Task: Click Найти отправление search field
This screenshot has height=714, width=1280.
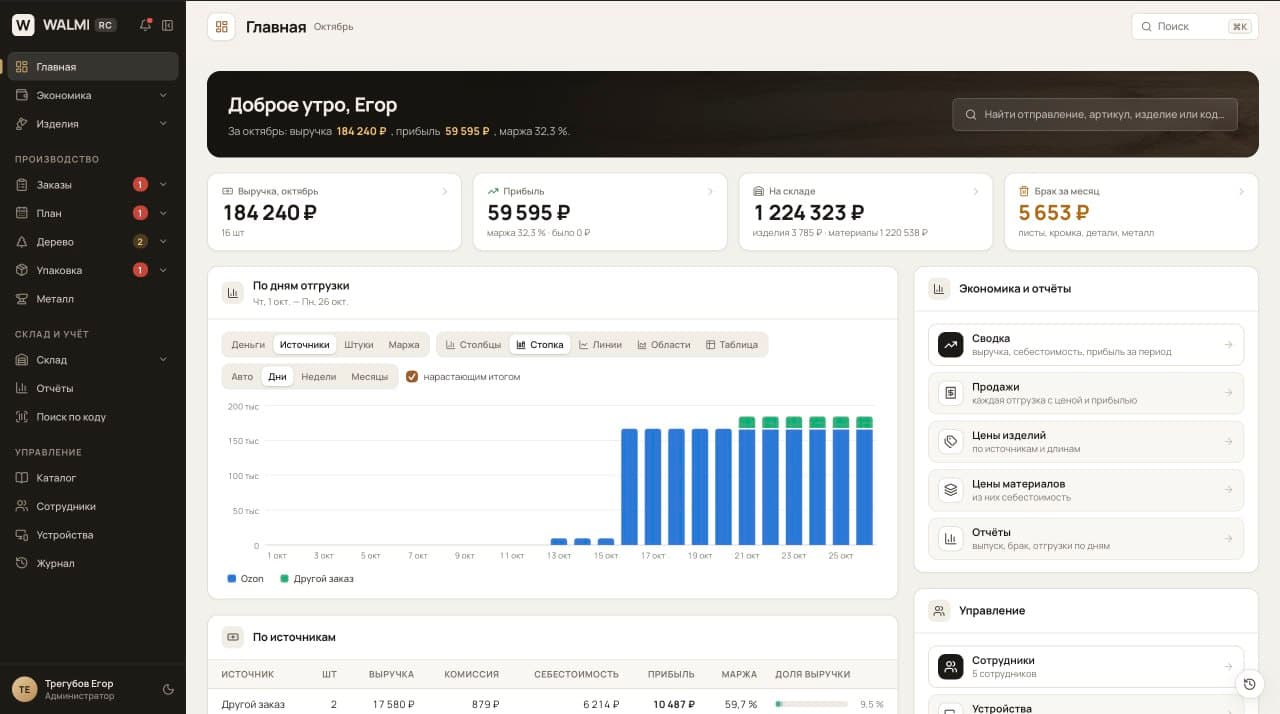Action: pyautogui.click(x=1095, y=115)
